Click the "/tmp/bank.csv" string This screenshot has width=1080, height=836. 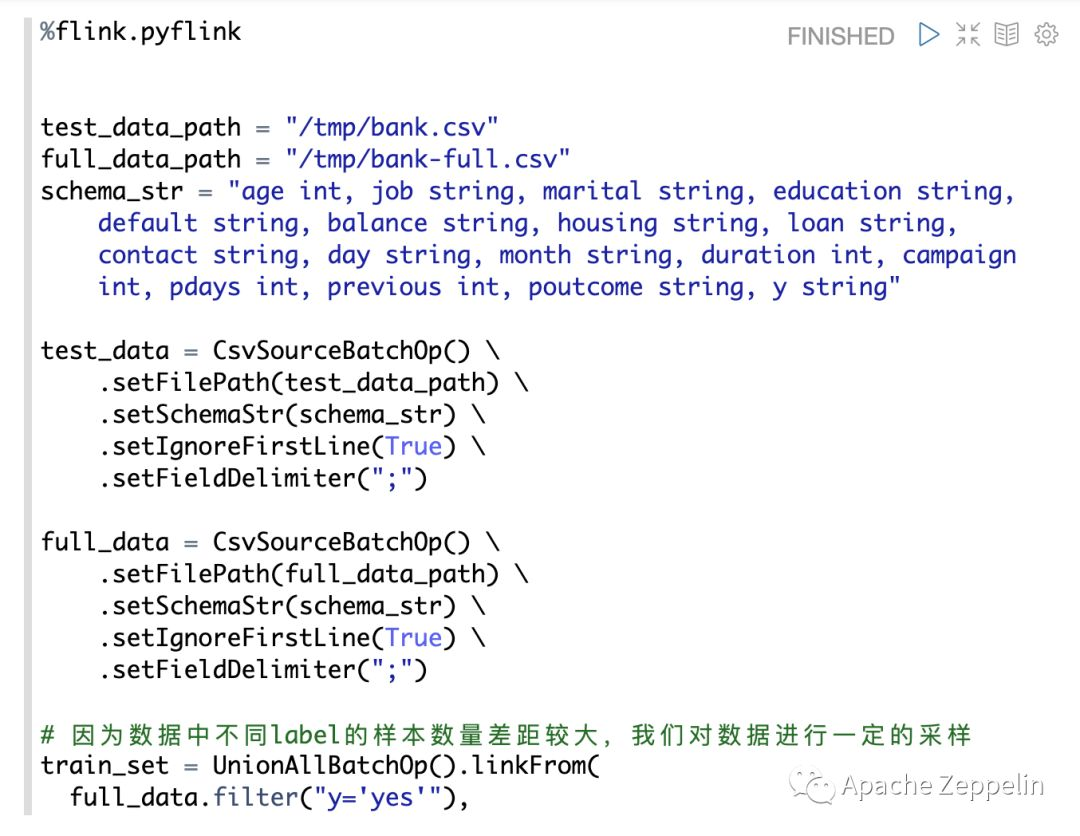391,127
